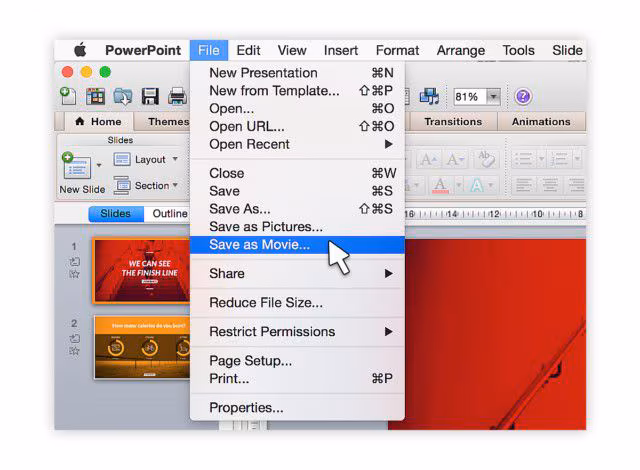This screenshot has height=470, width=640.
Task: Click the Text Effects A icon
Action: tap(477, 186)
